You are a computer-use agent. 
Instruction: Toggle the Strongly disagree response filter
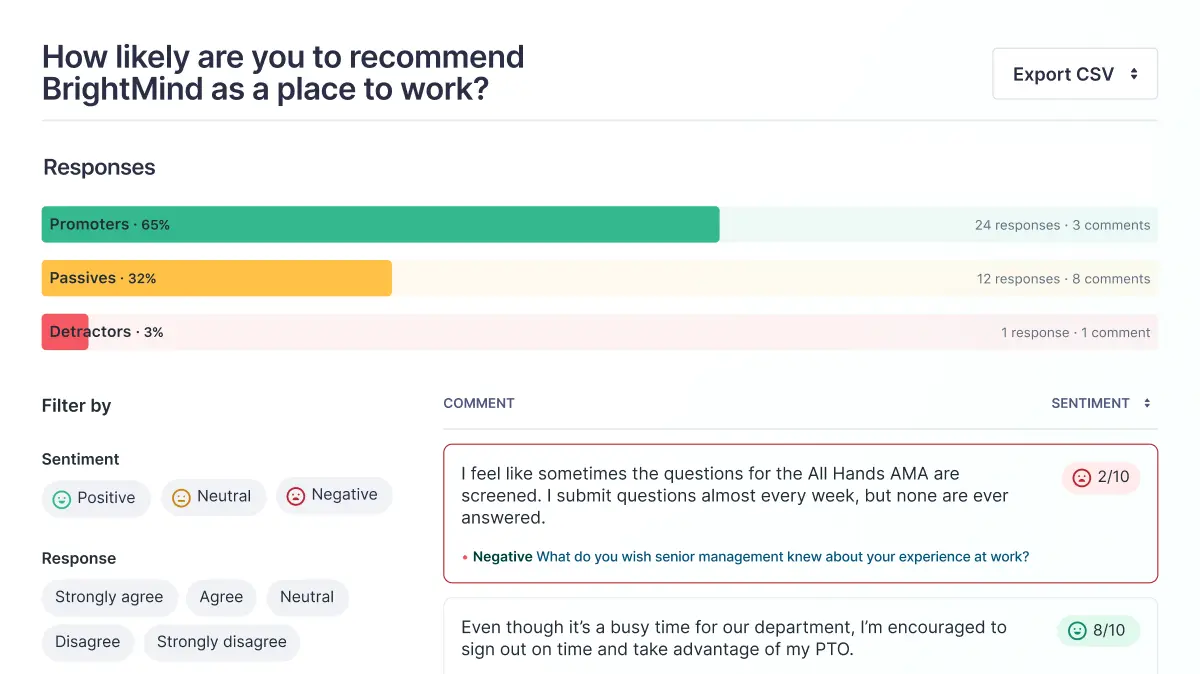221,642
